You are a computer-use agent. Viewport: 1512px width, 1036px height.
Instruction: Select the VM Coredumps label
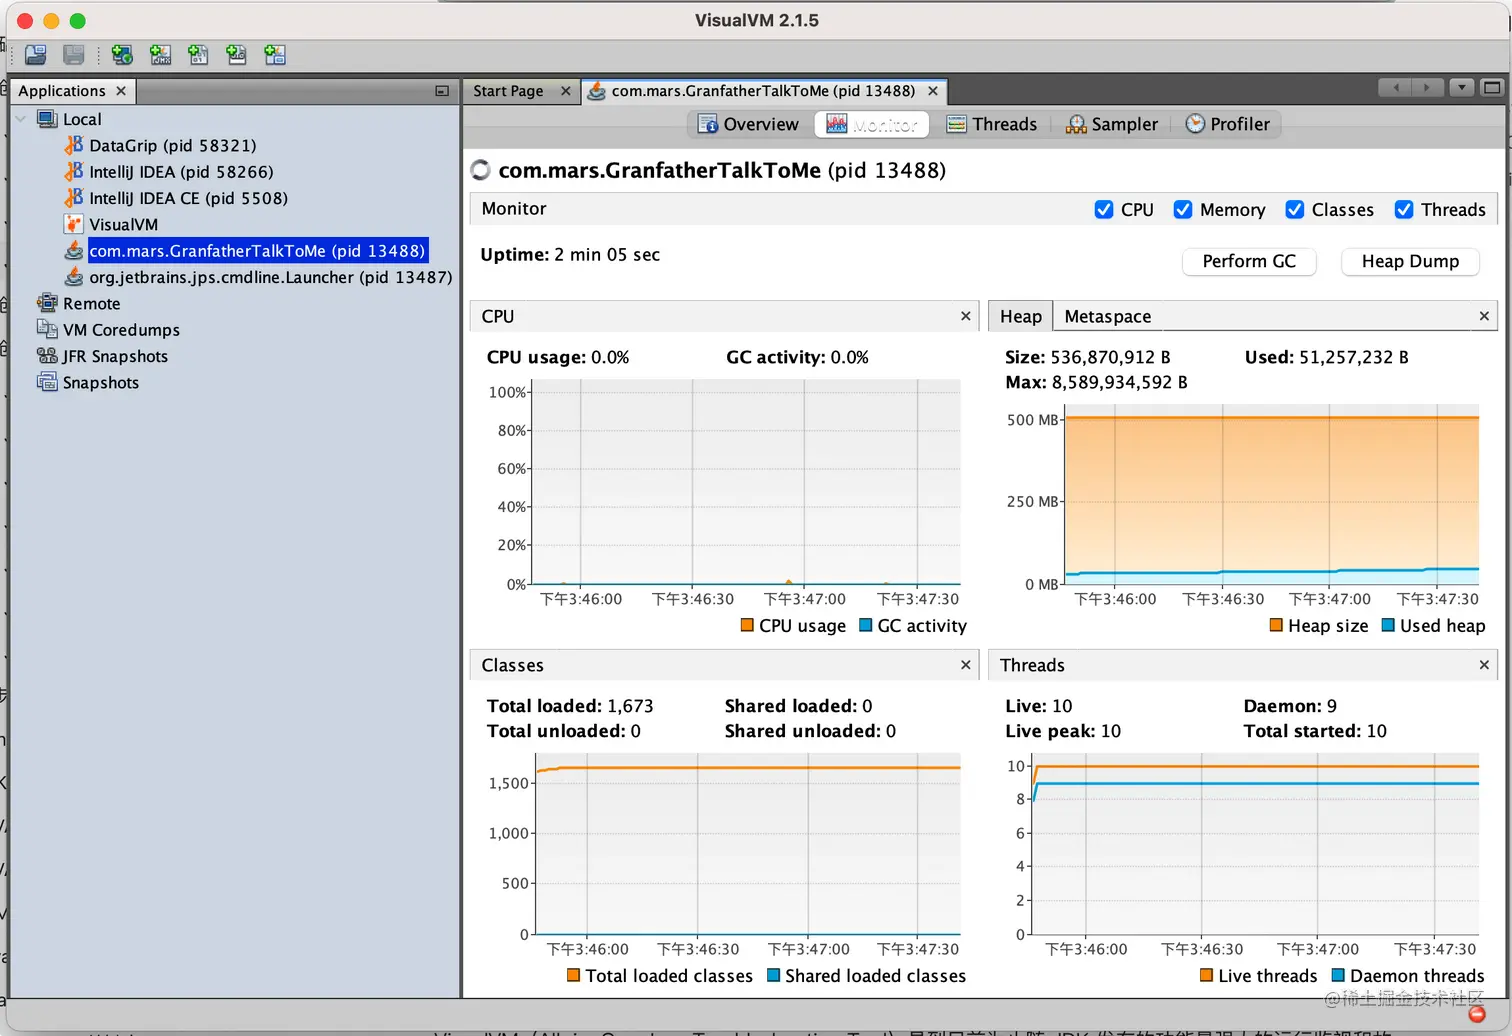pos(121,330)
